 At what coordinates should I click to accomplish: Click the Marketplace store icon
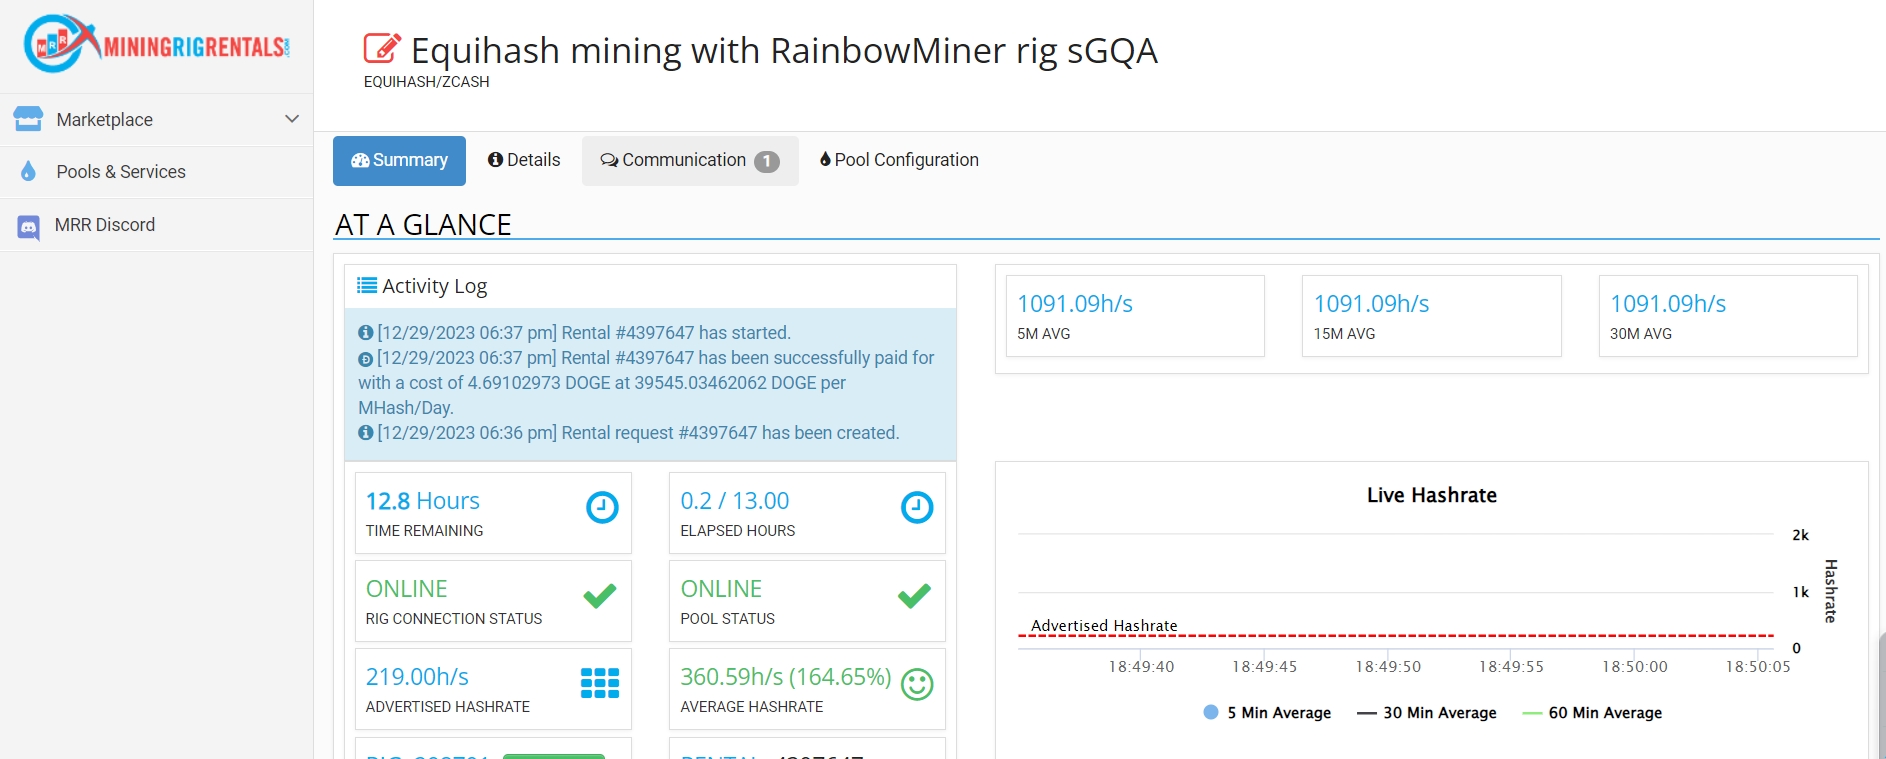(x=28, y=119)
